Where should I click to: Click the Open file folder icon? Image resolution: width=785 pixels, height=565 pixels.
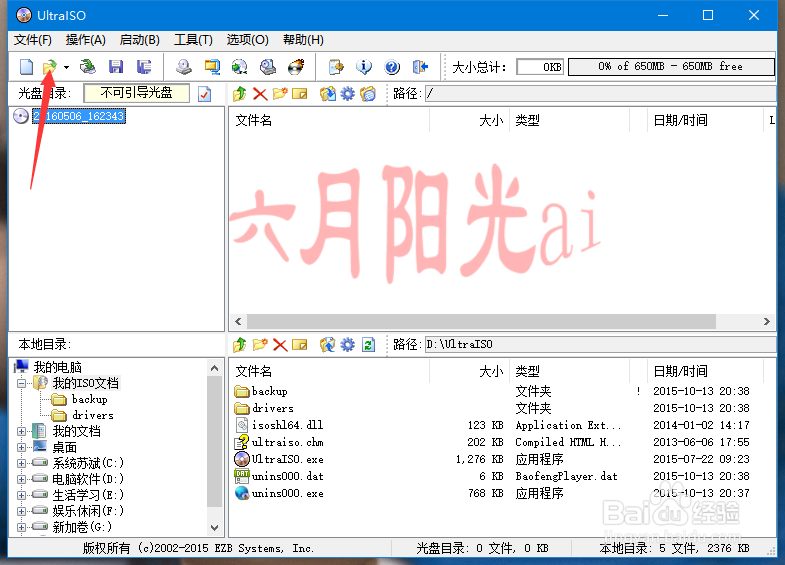[x=50, y=67]
